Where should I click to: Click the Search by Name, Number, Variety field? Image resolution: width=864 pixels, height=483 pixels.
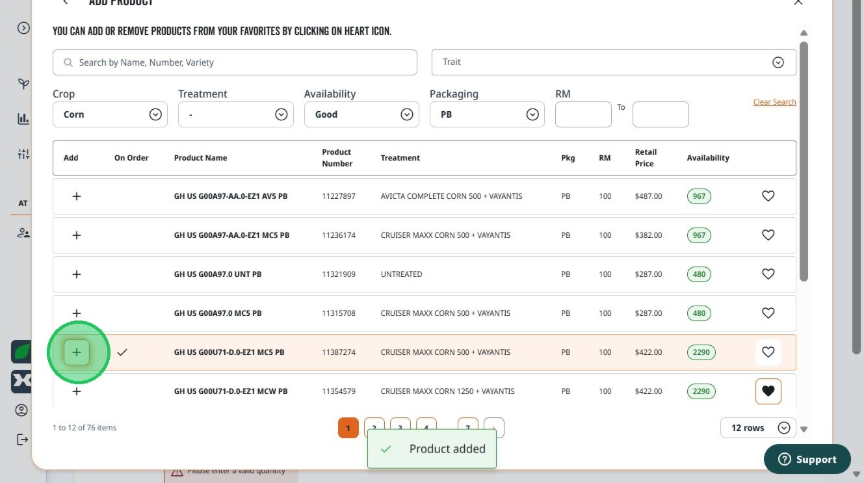pos(235,62)
